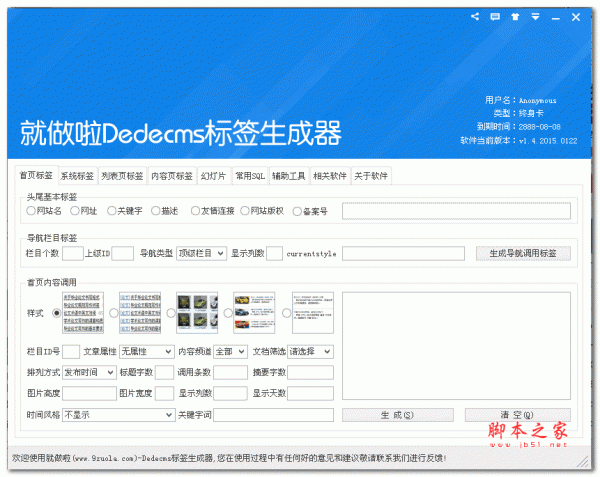Image resolution: width=600 pixels, height=477 pixels.
Task: Switch to the 关于软件 tab
Action: coord(371,176)
